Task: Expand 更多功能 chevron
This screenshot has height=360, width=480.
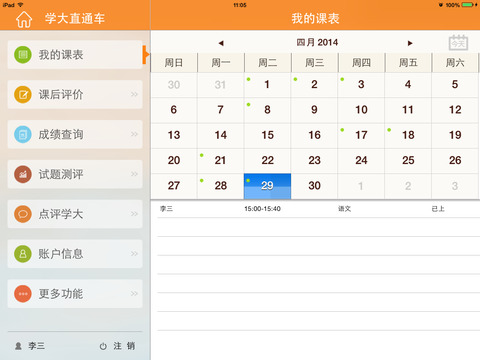Action: tap(134, 294)
